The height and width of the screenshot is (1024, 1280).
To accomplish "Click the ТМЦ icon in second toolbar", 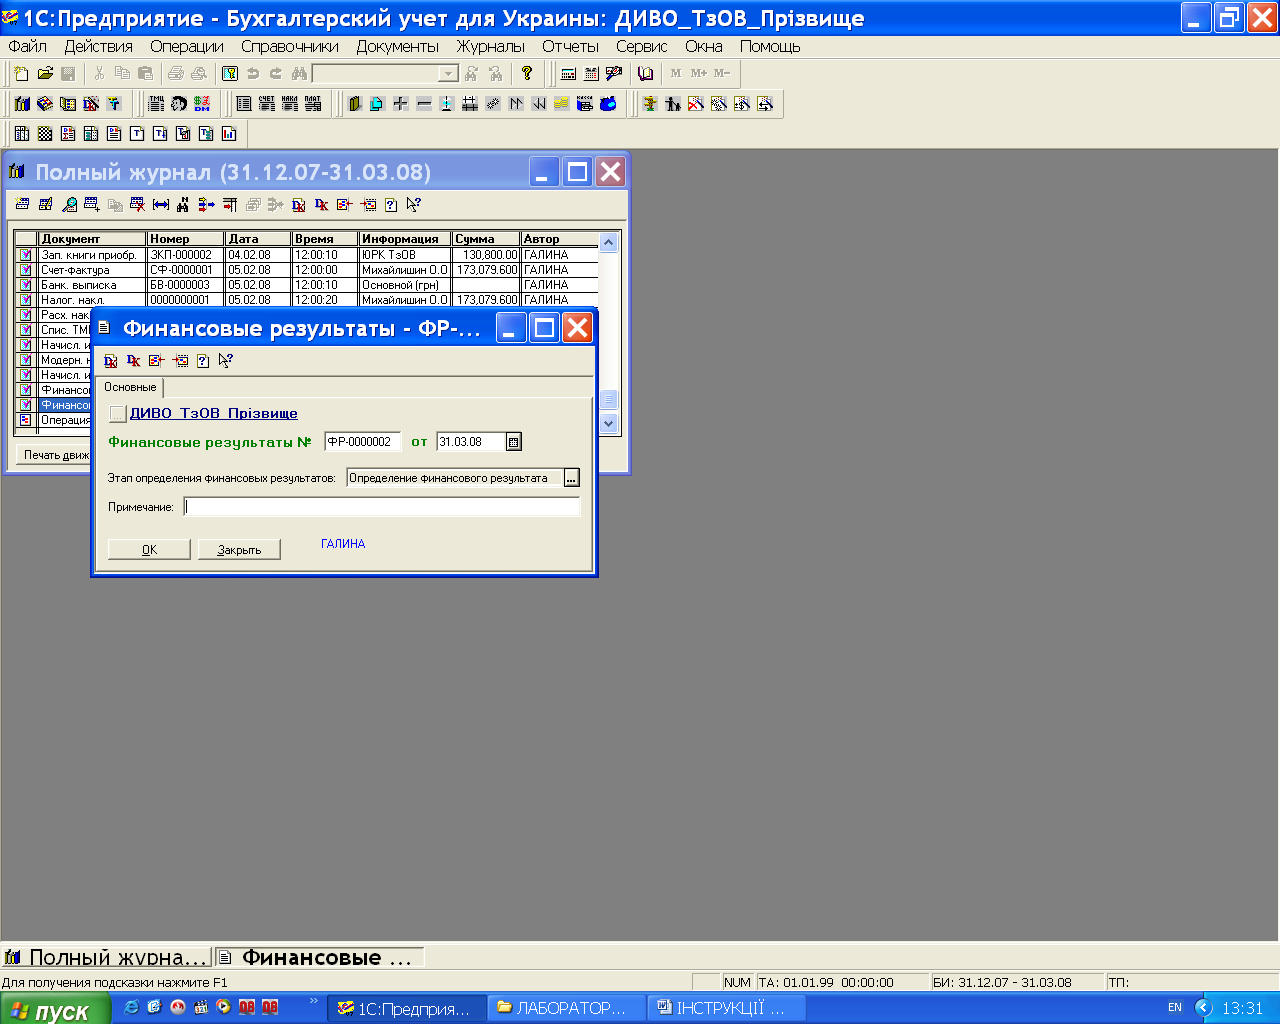I will 157,103.
